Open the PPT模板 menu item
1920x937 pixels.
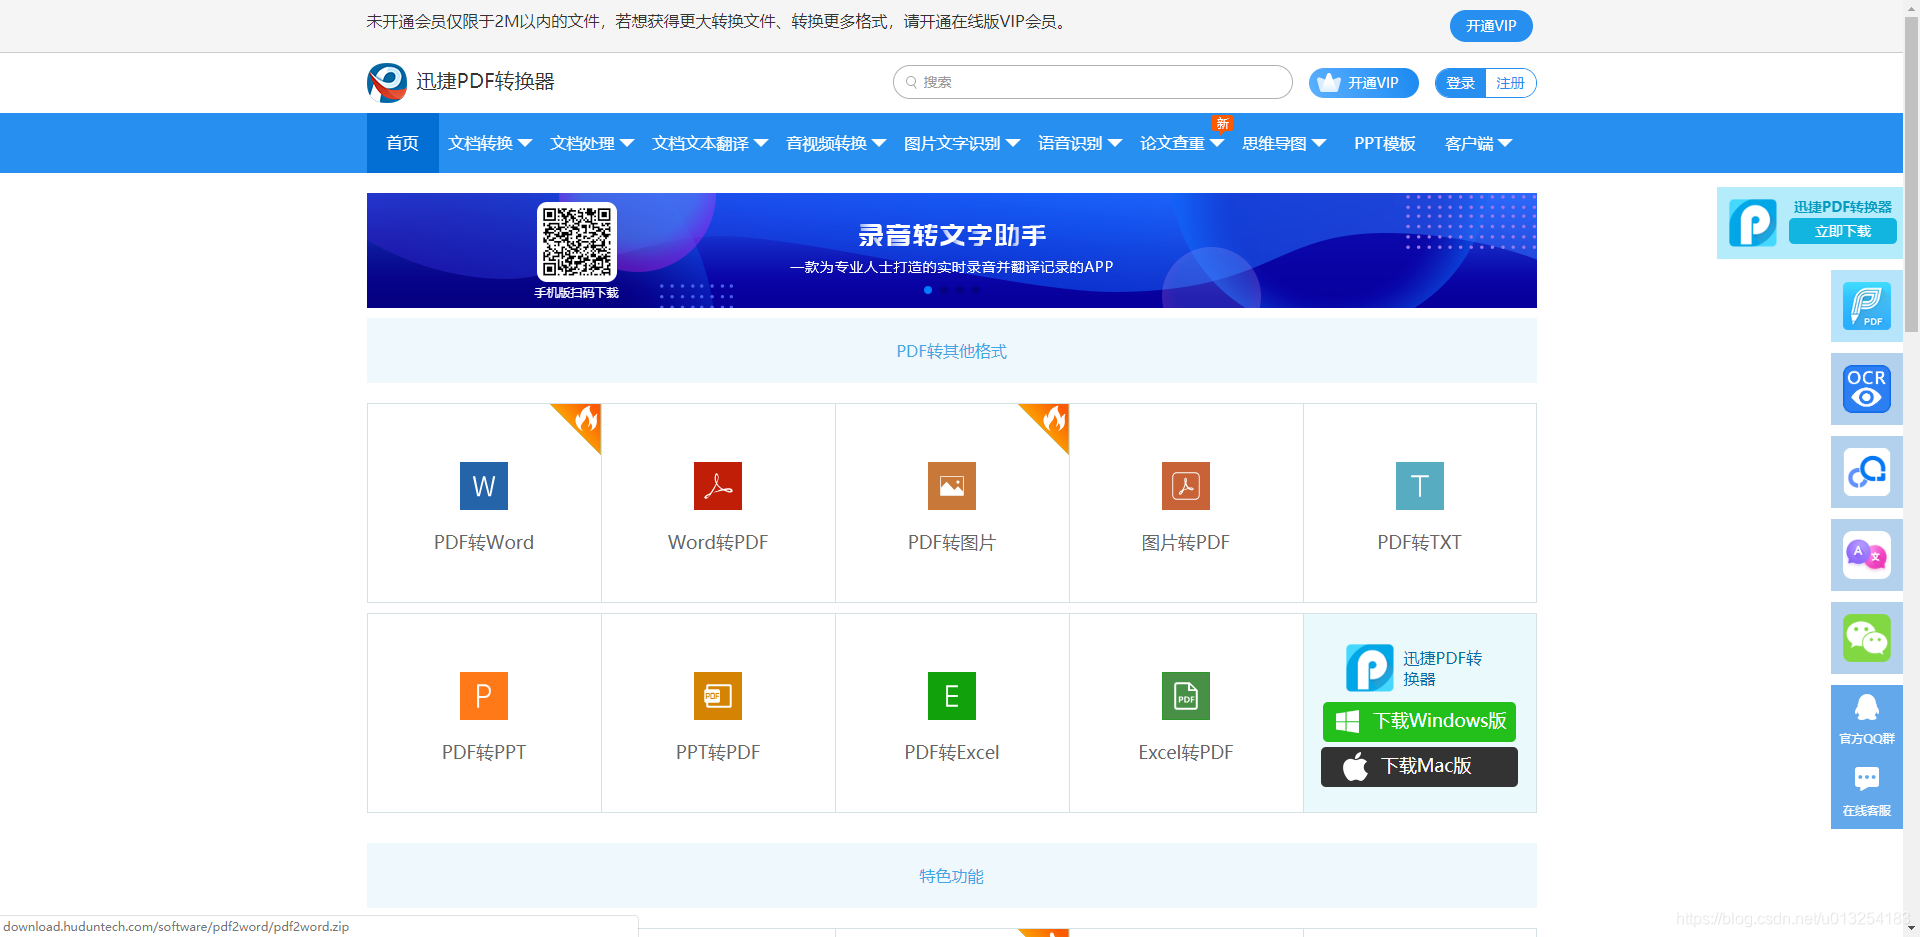click(x=1385, y=143)
